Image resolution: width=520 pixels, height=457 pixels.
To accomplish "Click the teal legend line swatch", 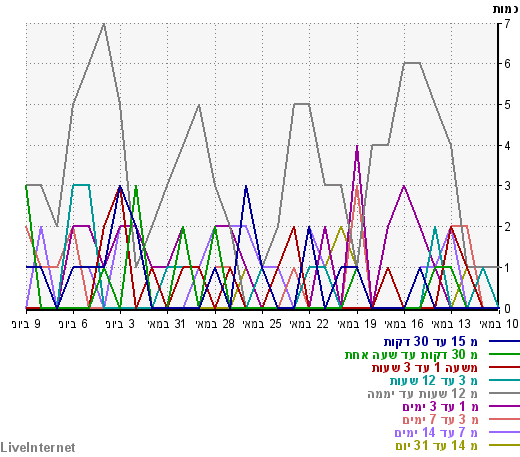I will tap(504, 380).
